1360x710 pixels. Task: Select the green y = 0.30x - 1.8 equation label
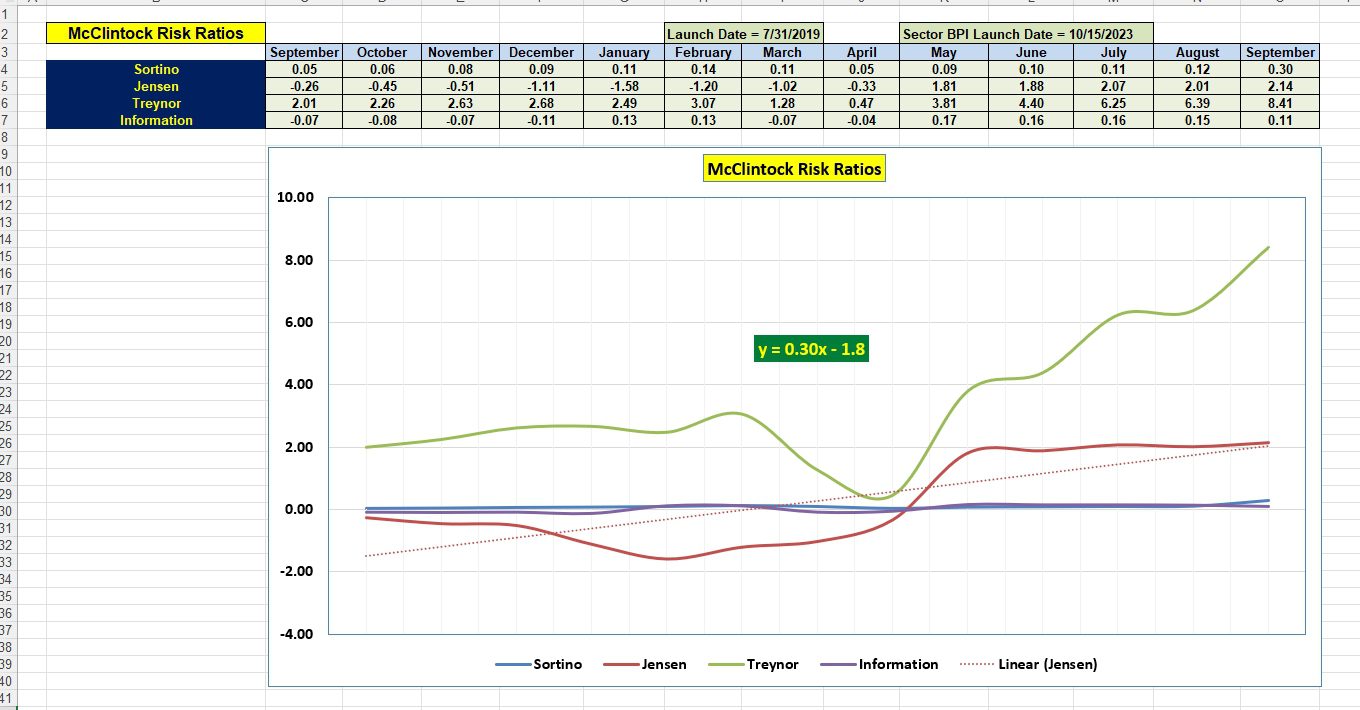811,349
